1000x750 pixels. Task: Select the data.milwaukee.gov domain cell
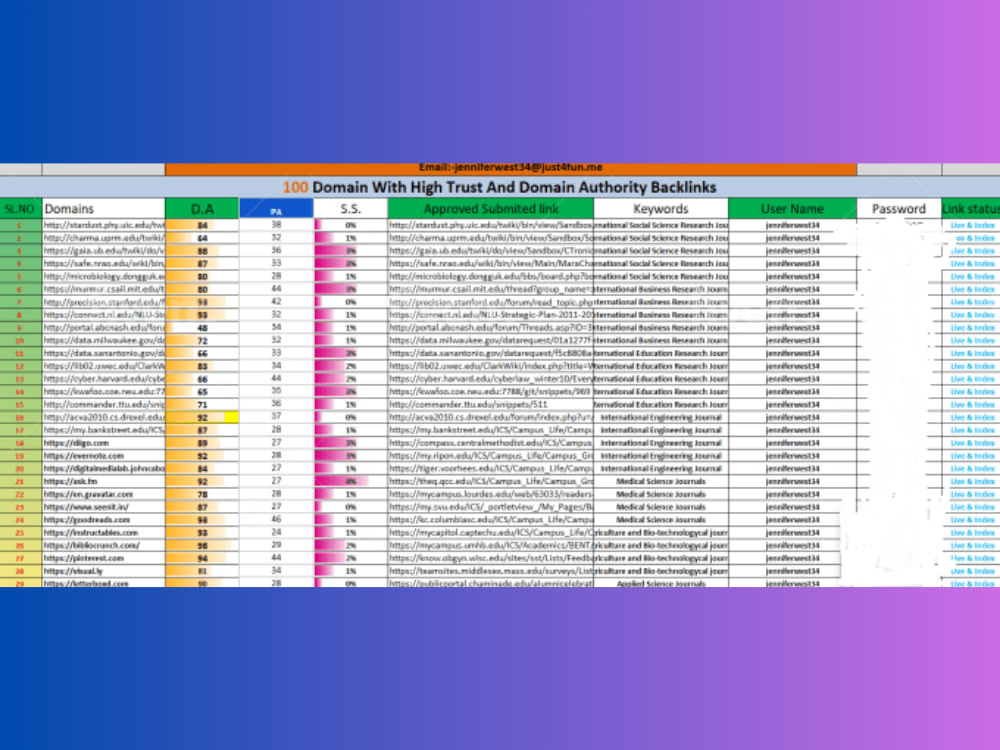tap(103, 340)
